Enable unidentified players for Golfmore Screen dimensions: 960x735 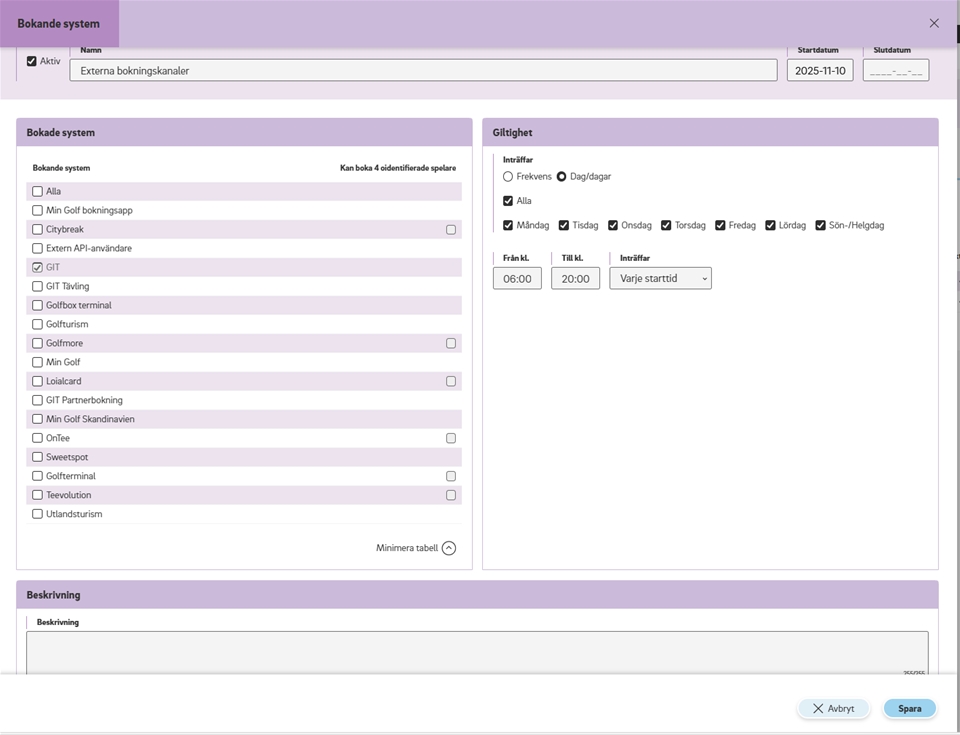(x=451, y=343)
